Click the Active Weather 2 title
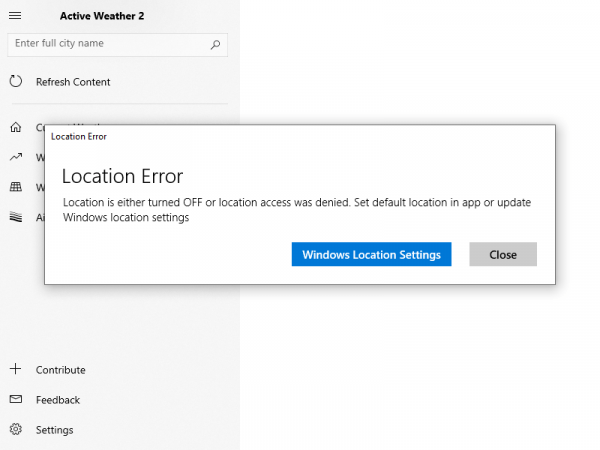This screenshot has height=450, width=600. tap(102, 16)
